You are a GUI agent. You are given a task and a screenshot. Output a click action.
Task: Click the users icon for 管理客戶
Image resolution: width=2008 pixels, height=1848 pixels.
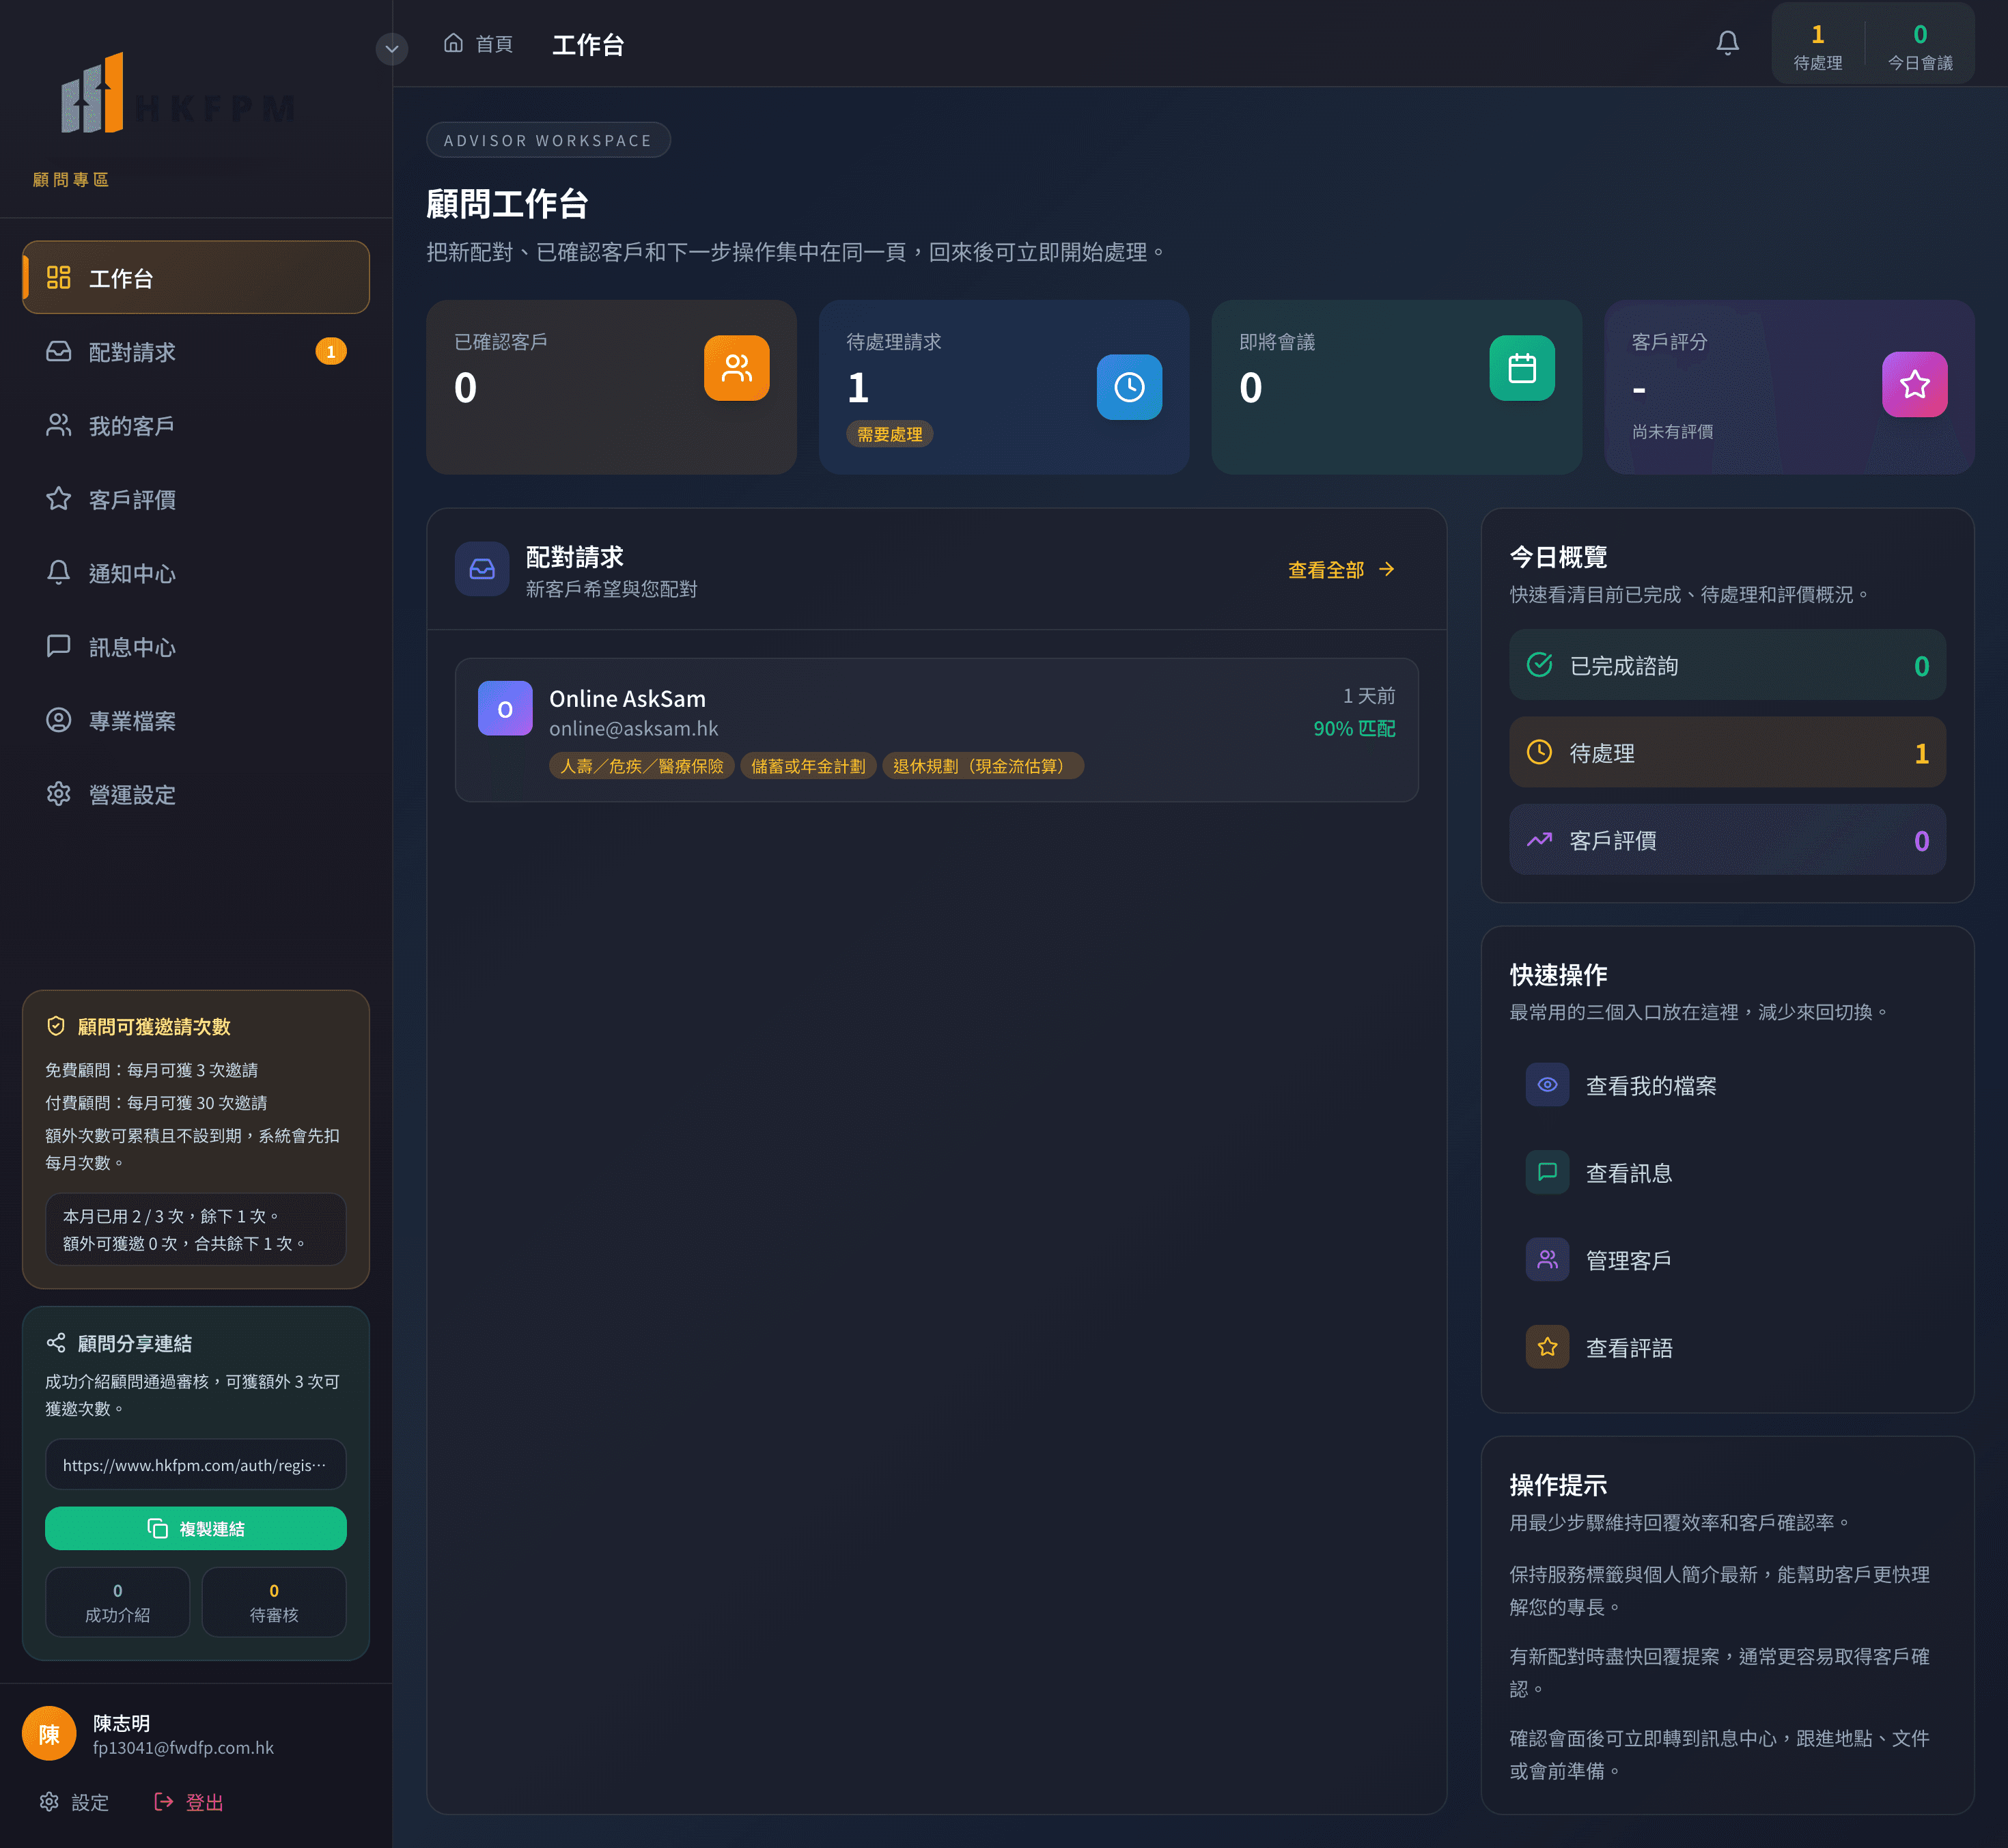point(1547,1260)
